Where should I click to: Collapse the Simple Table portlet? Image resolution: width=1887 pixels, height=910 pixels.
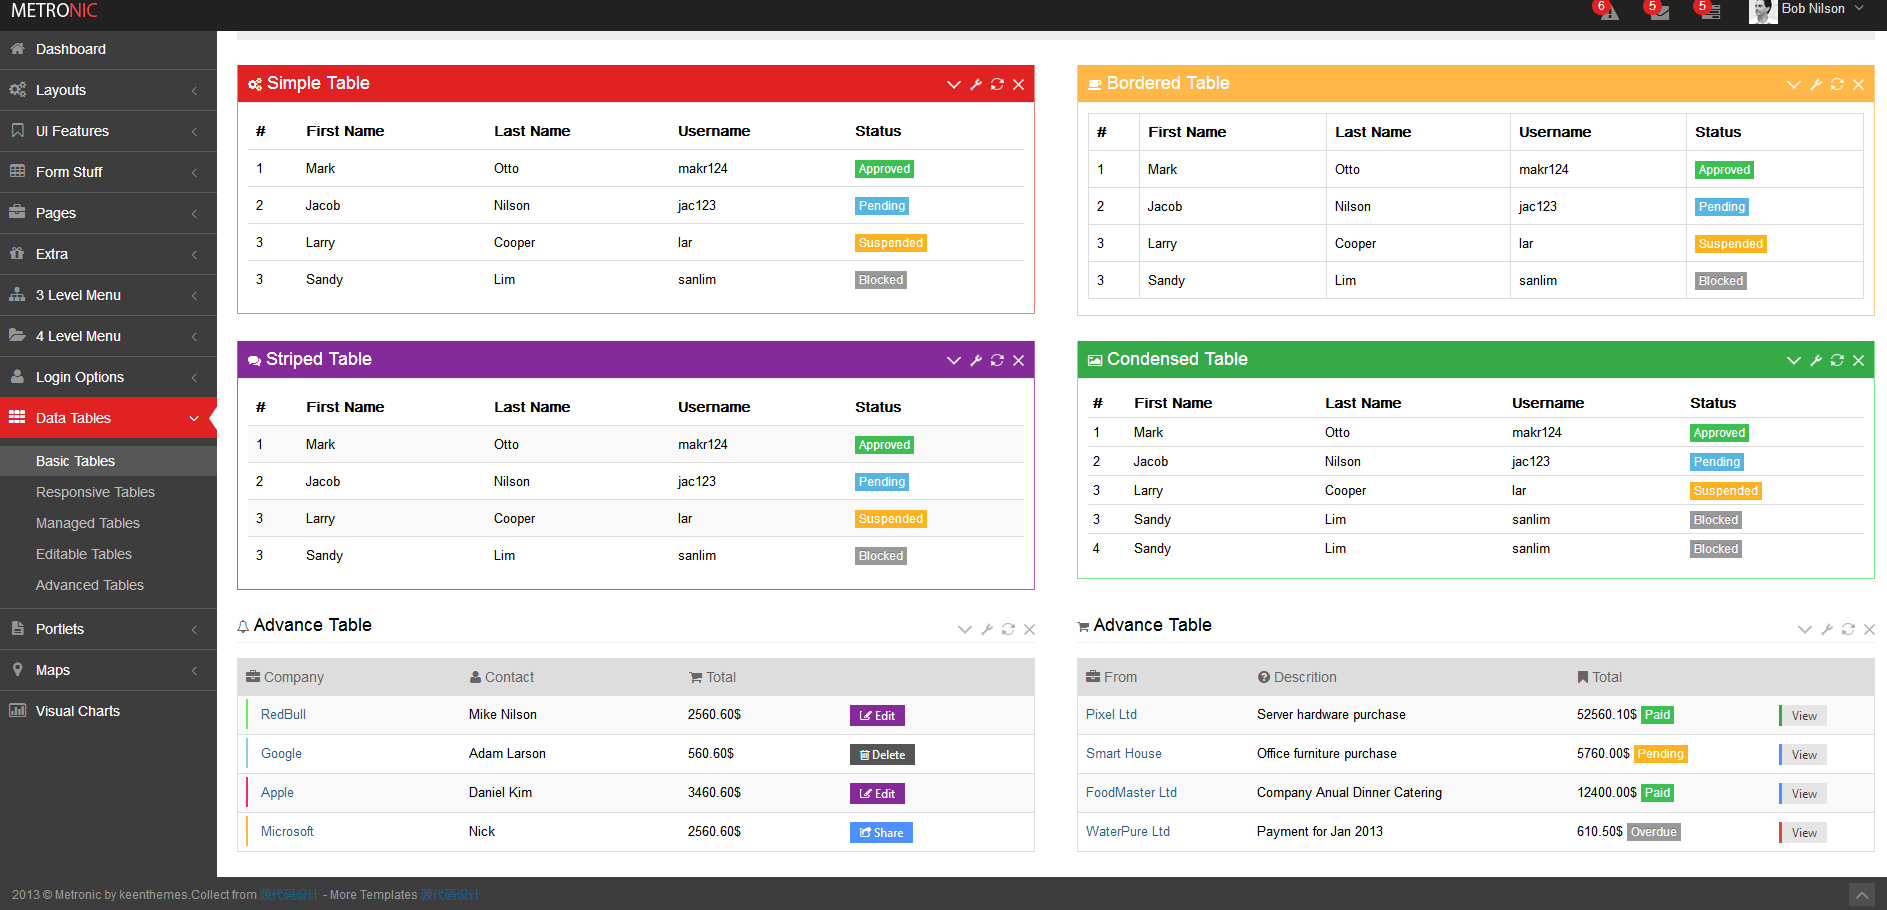(x=954, y=85)
